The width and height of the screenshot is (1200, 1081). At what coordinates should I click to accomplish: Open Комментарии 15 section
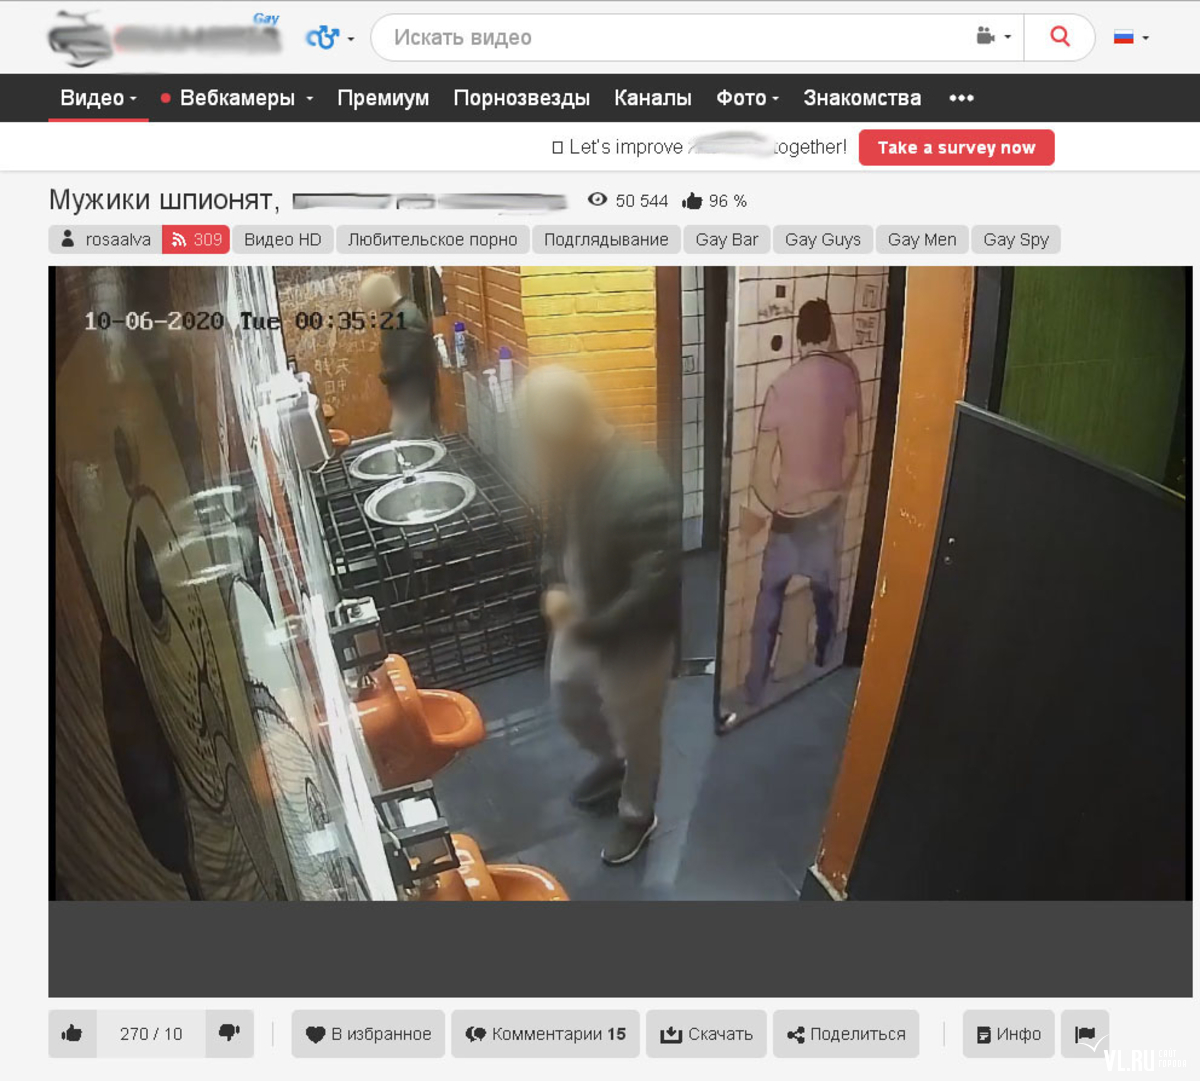[x=546, y=1034]
